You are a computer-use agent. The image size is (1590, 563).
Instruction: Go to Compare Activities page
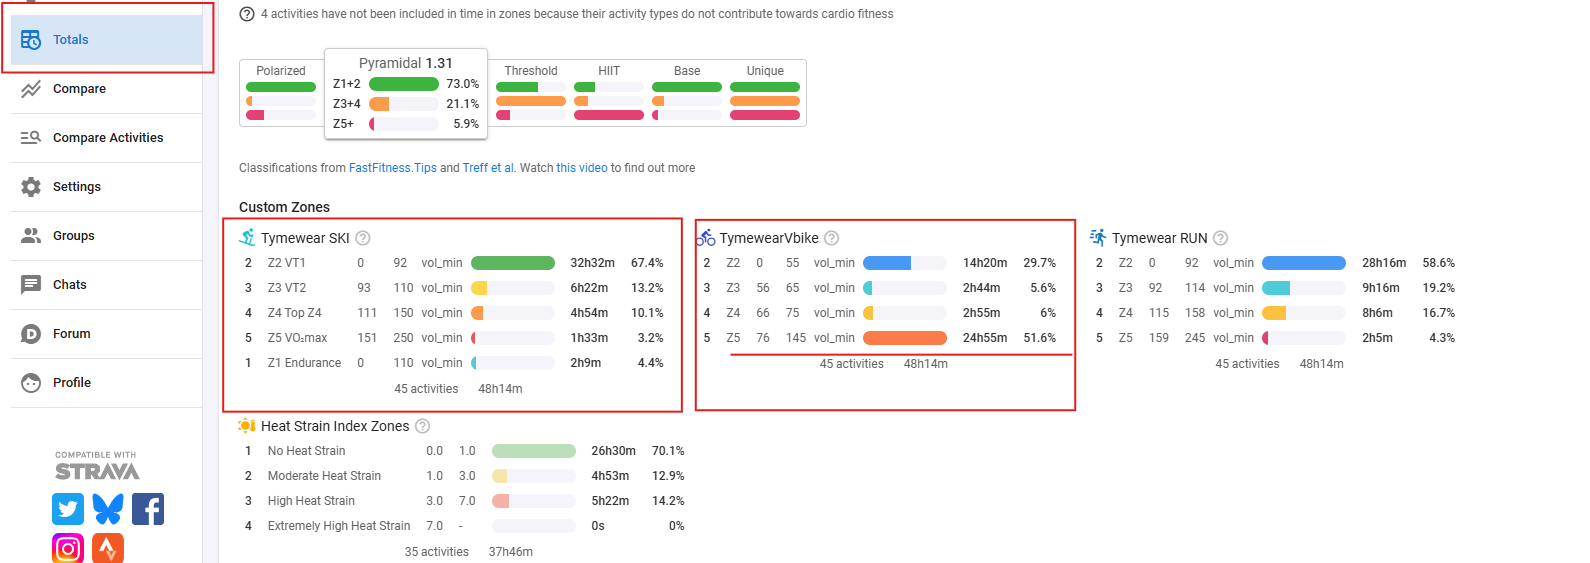pyautogui.click(x=107, y=138)
